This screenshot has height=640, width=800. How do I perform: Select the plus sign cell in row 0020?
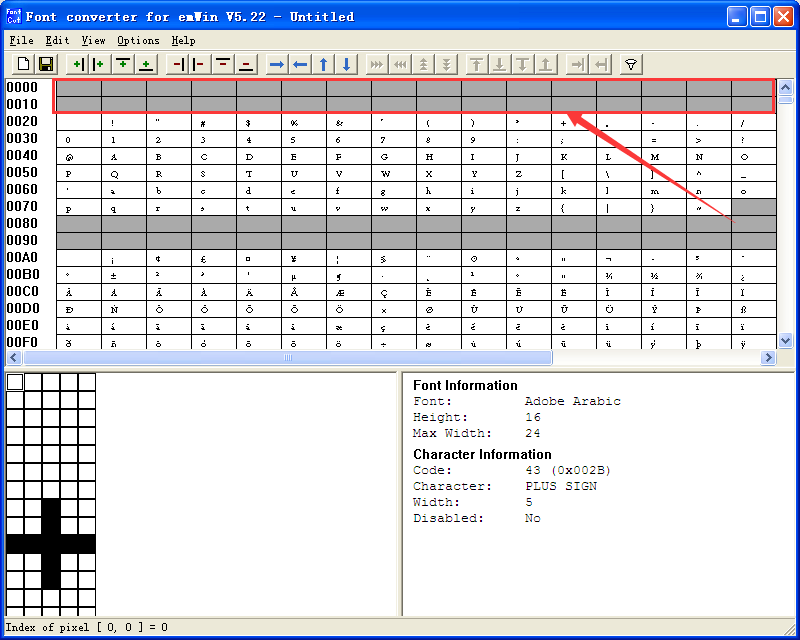tap(573, 122)
